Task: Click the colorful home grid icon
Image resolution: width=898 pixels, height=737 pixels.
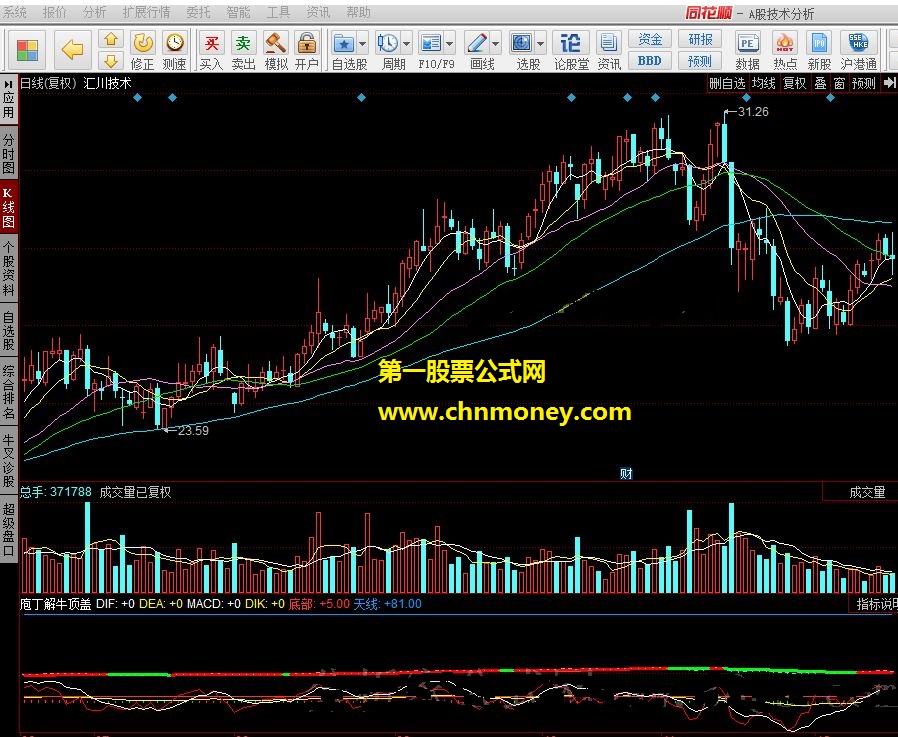Action: point(27,50)
